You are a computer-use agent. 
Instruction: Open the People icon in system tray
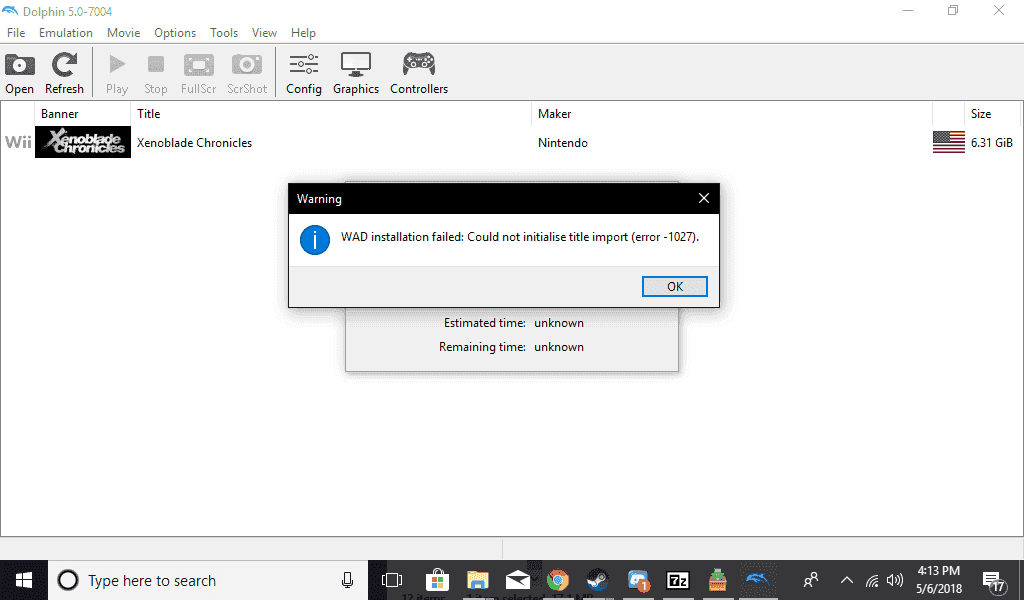810,580
